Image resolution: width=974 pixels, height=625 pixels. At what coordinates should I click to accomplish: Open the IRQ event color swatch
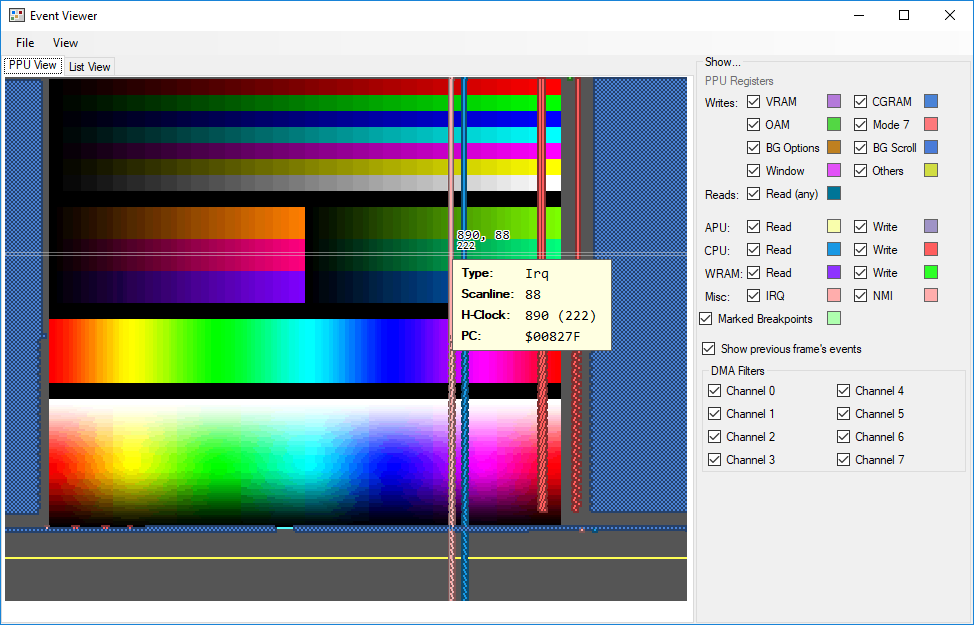click(834, 296)
